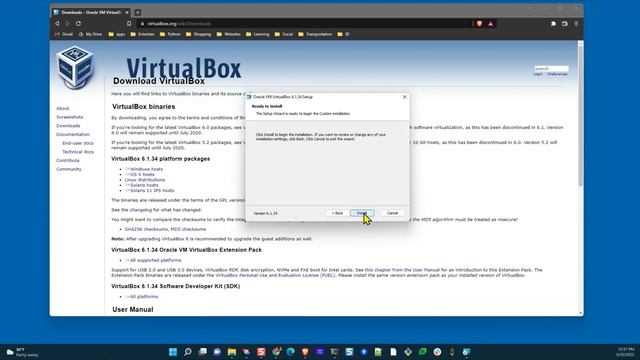Open the MD5 checksums link

[188, 229]
